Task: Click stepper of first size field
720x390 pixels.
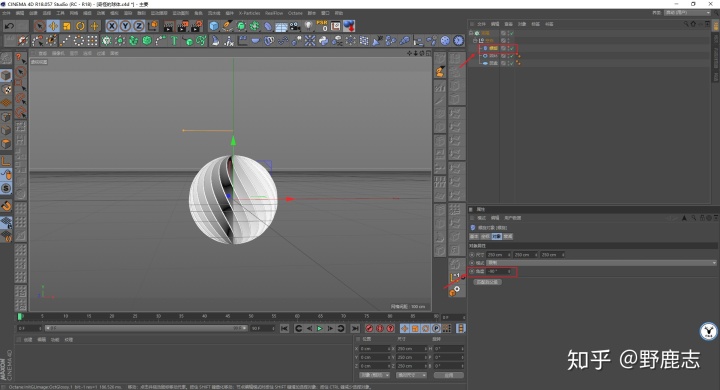Action: [509, 254]
